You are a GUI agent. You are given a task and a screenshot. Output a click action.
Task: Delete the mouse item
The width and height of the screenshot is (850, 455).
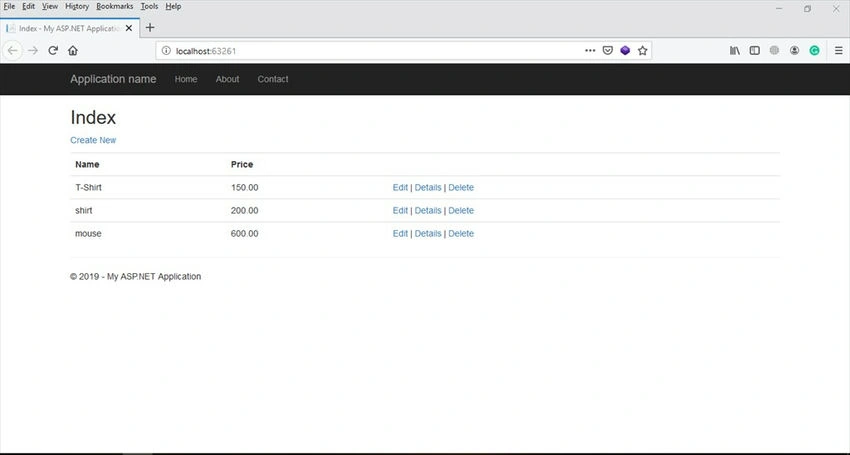[x=461, y=234]
